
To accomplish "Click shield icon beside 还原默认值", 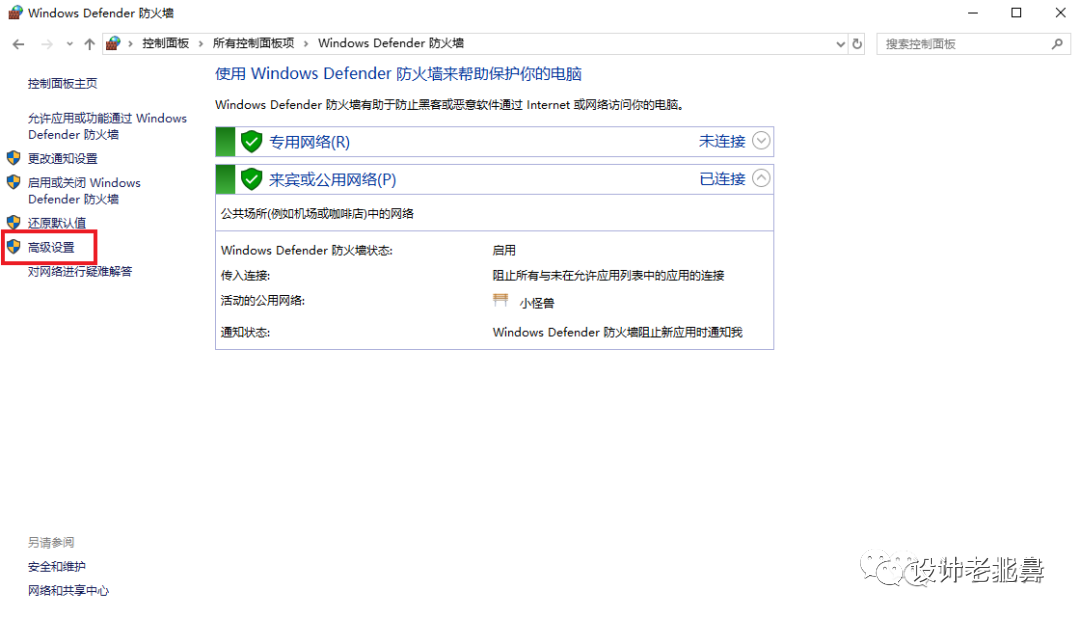I will pos(14,223).
